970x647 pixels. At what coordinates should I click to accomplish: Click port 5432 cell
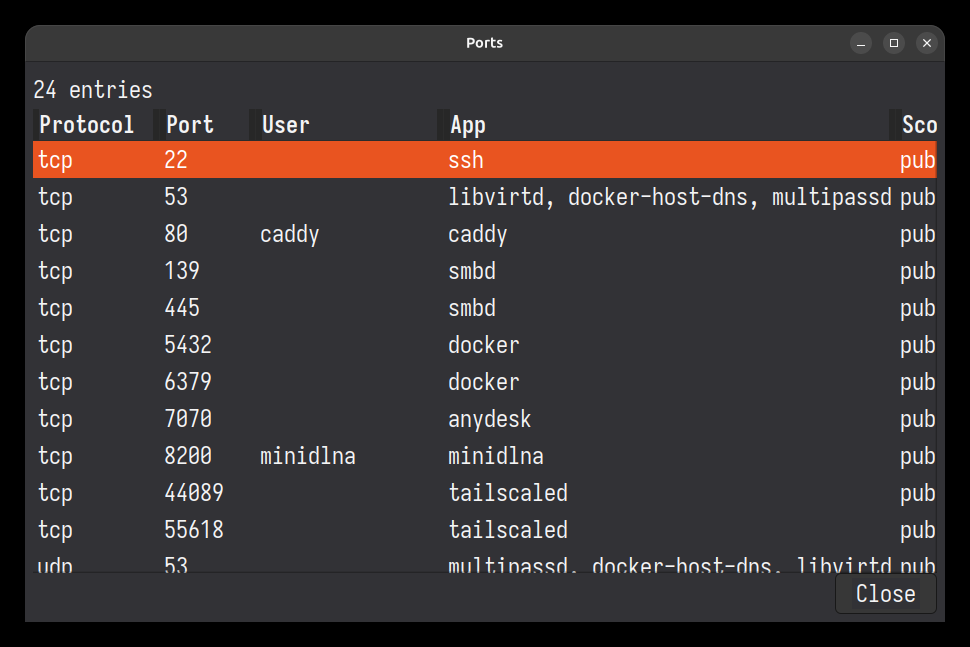point(188,345)
